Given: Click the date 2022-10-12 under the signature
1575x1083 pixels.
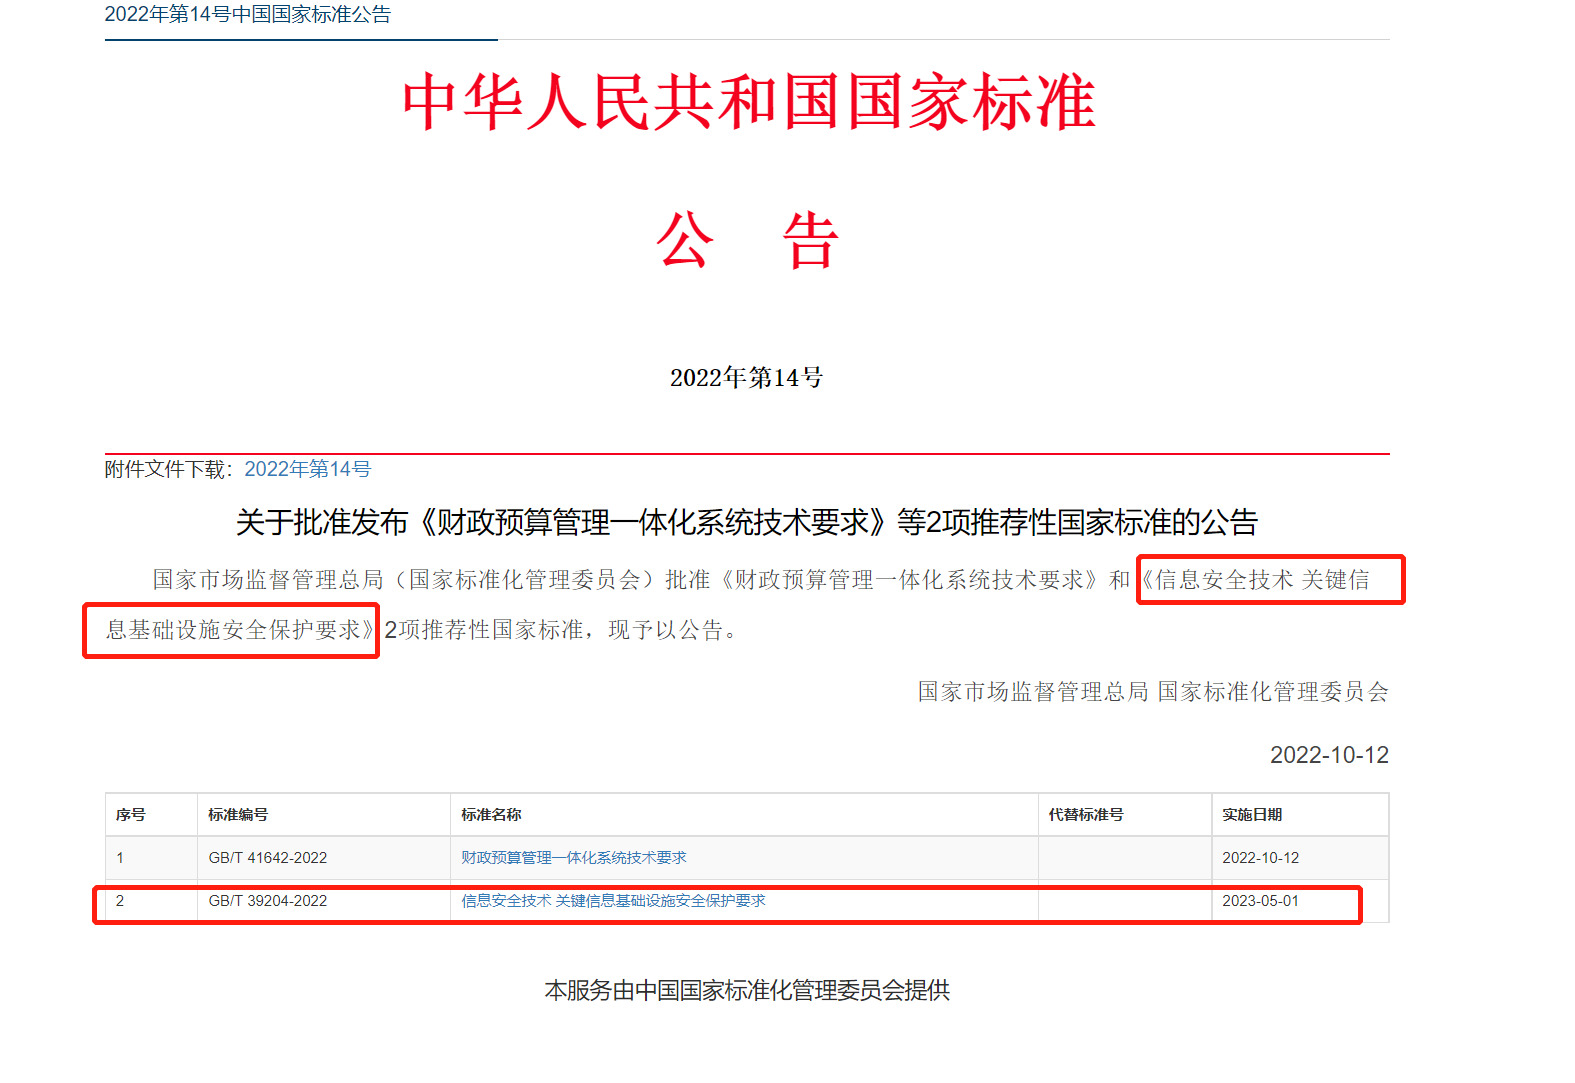Looking at the screenshot, I should point(1329,755).
